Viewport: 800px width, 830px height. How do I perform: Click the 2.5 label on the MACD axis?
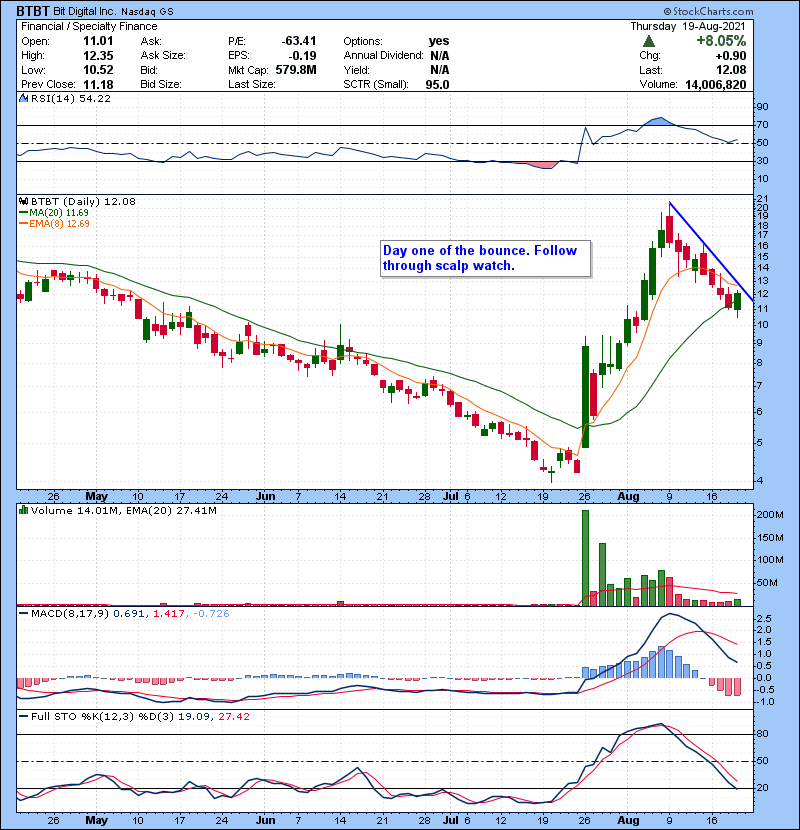pyautogui.click(x=765, y=619)
